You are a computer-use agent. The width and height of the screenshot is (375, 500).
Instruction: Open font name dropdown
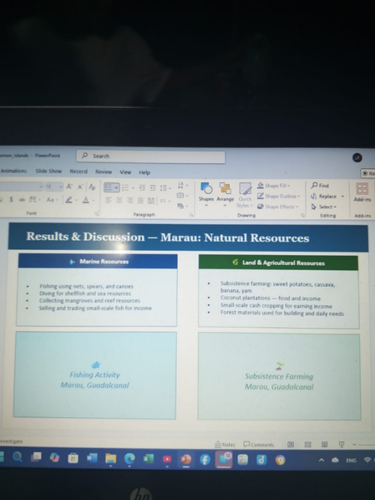(x=41, y=186)
